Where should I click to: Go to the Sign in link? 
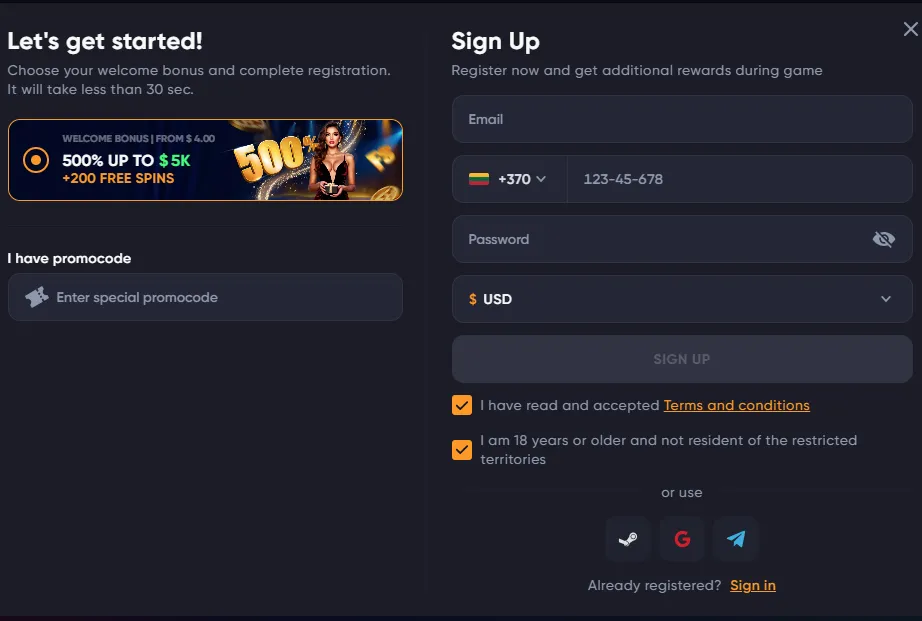pyautogui.click(x=753, y=585)
